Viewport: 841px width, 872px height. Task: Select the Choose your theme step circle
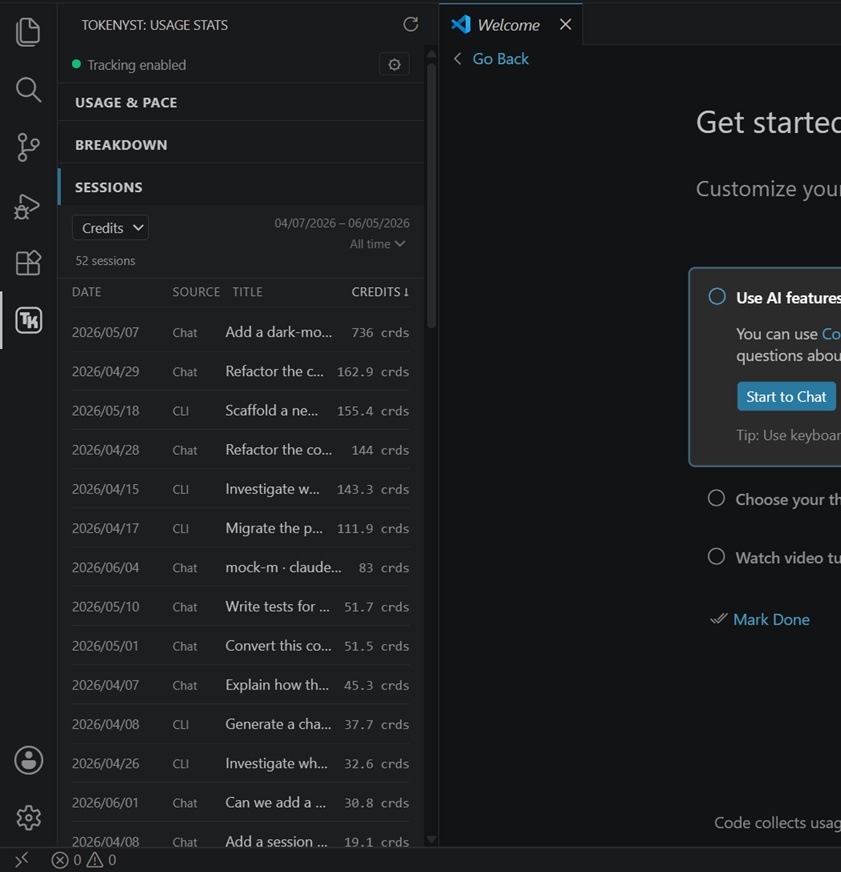[716, 498]
